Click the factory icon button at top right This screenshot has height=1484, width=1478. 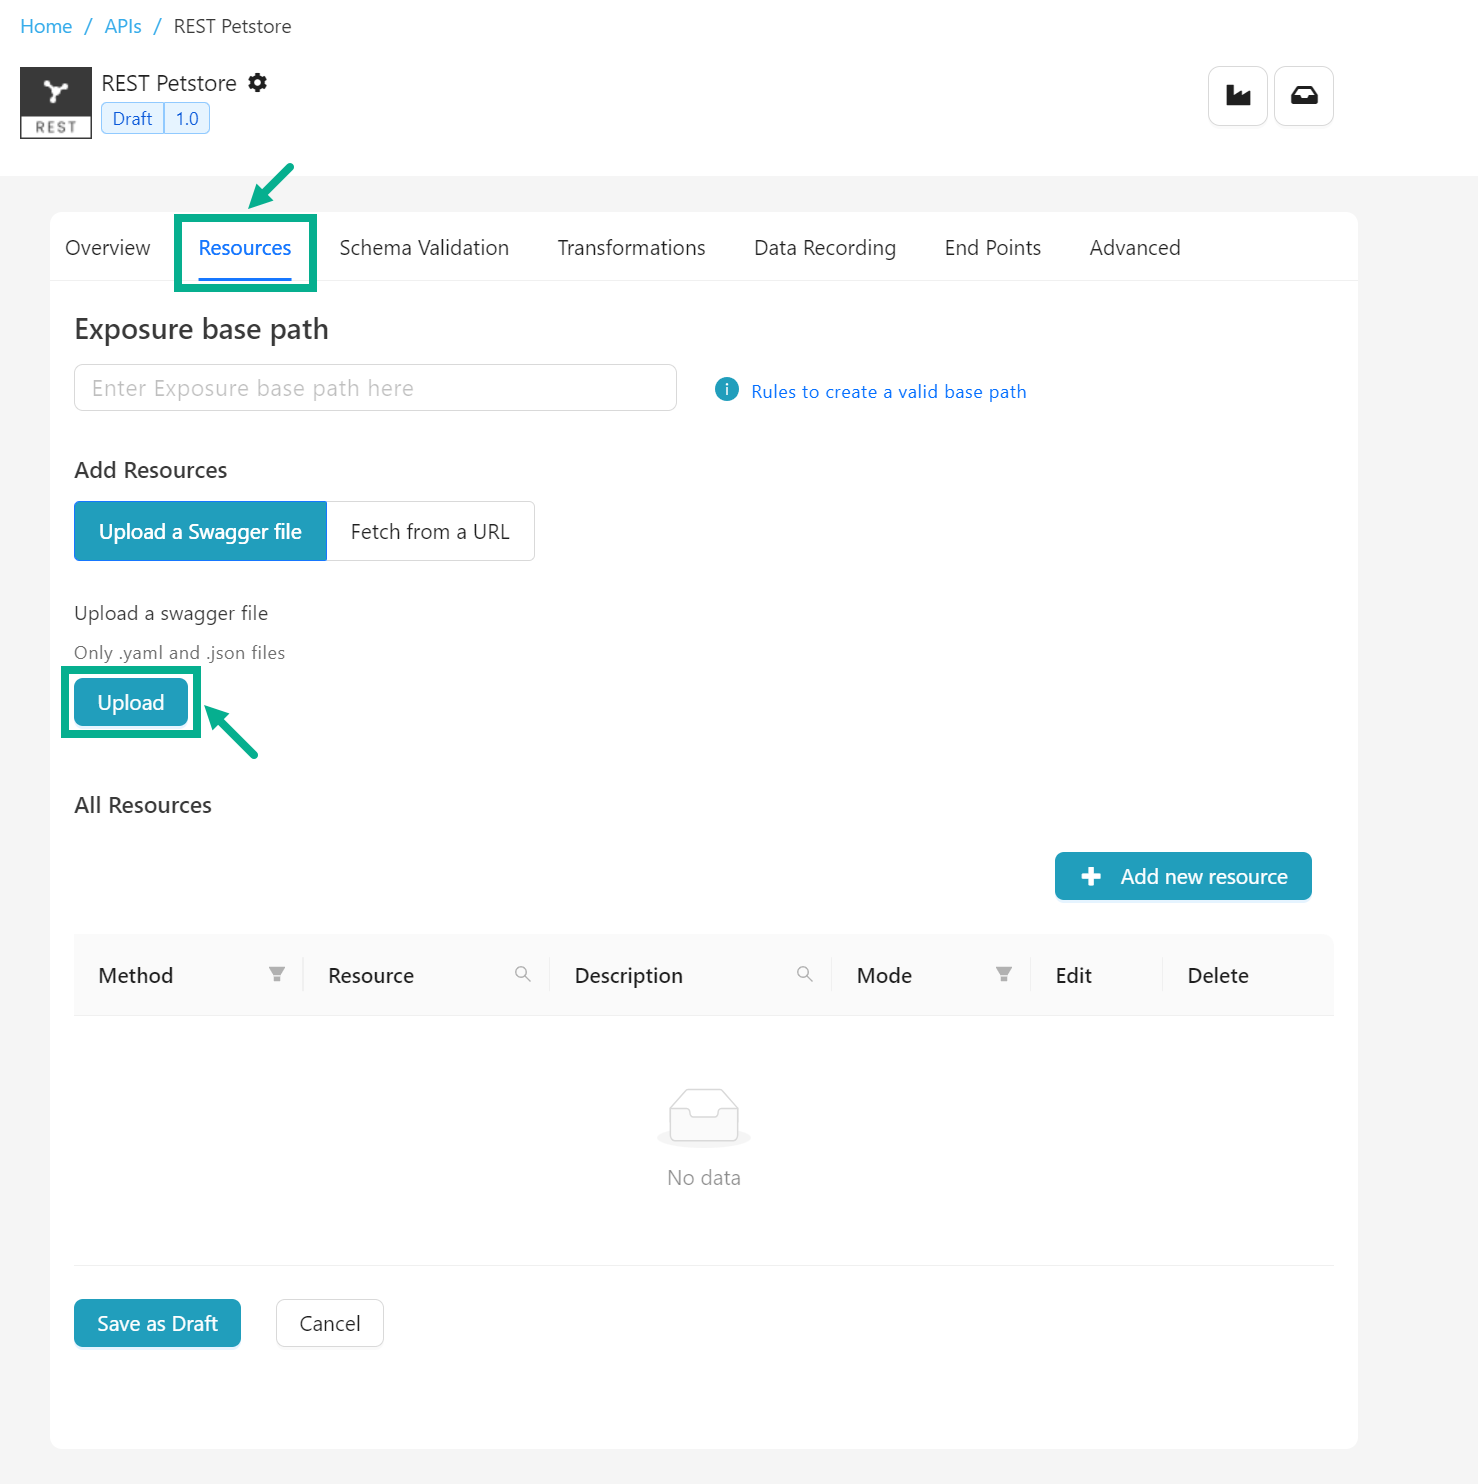[1238, 96]
